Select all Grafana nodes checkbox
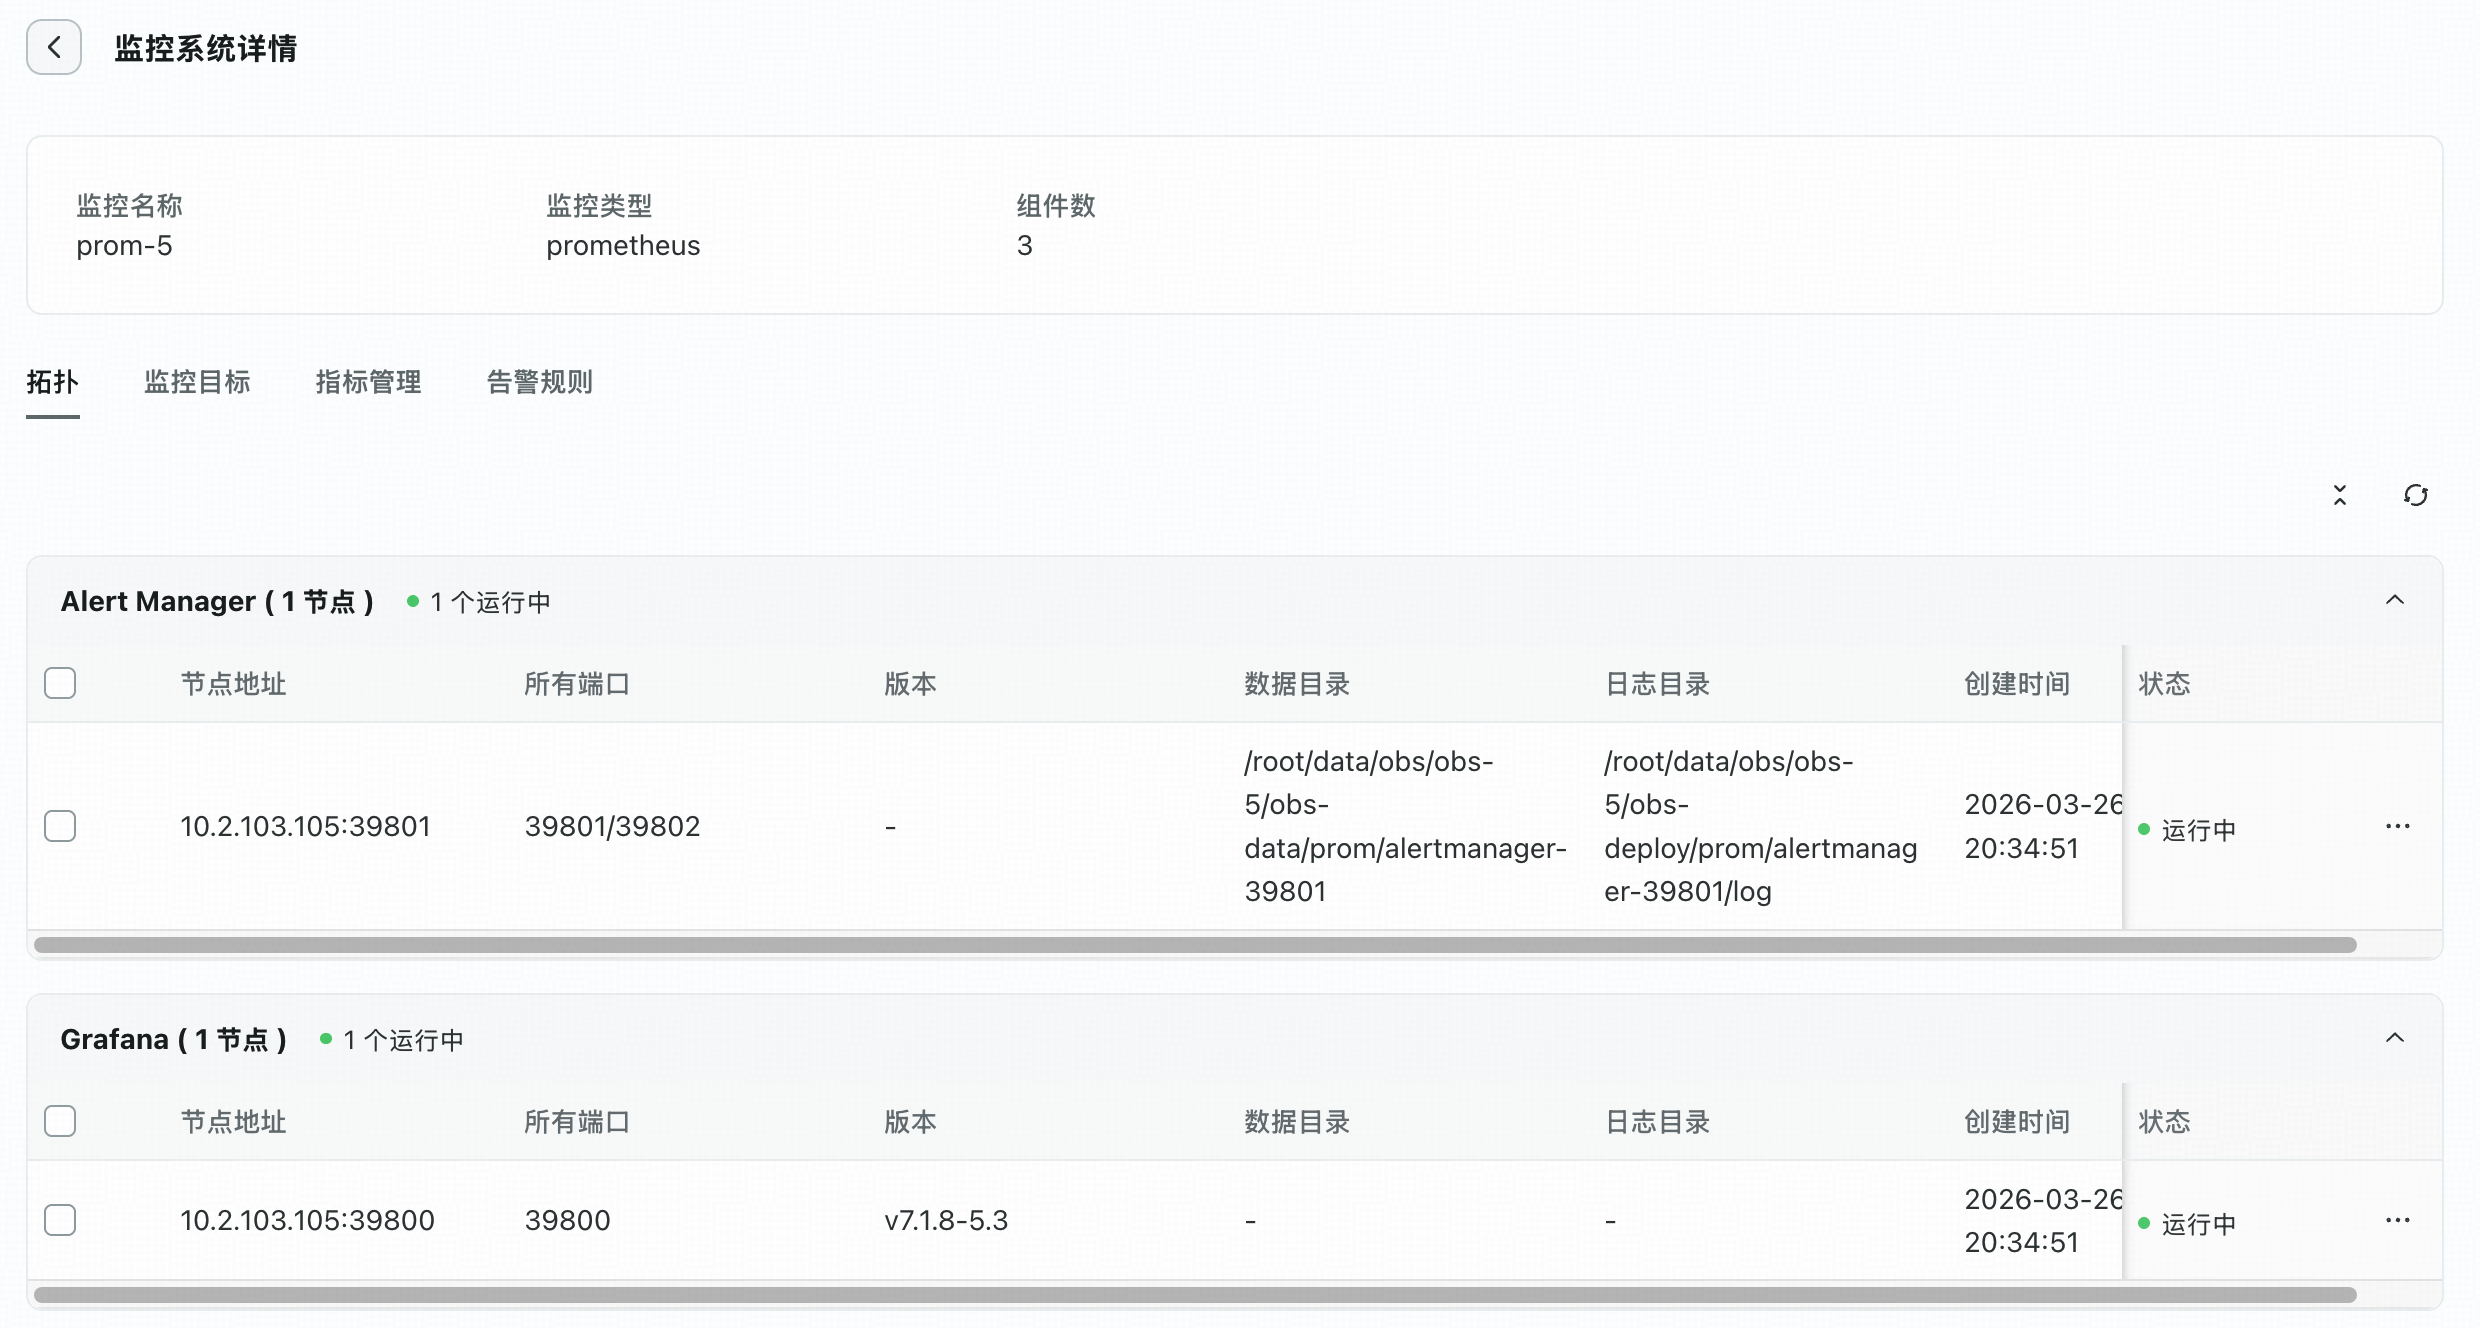 click(60, 1121)
